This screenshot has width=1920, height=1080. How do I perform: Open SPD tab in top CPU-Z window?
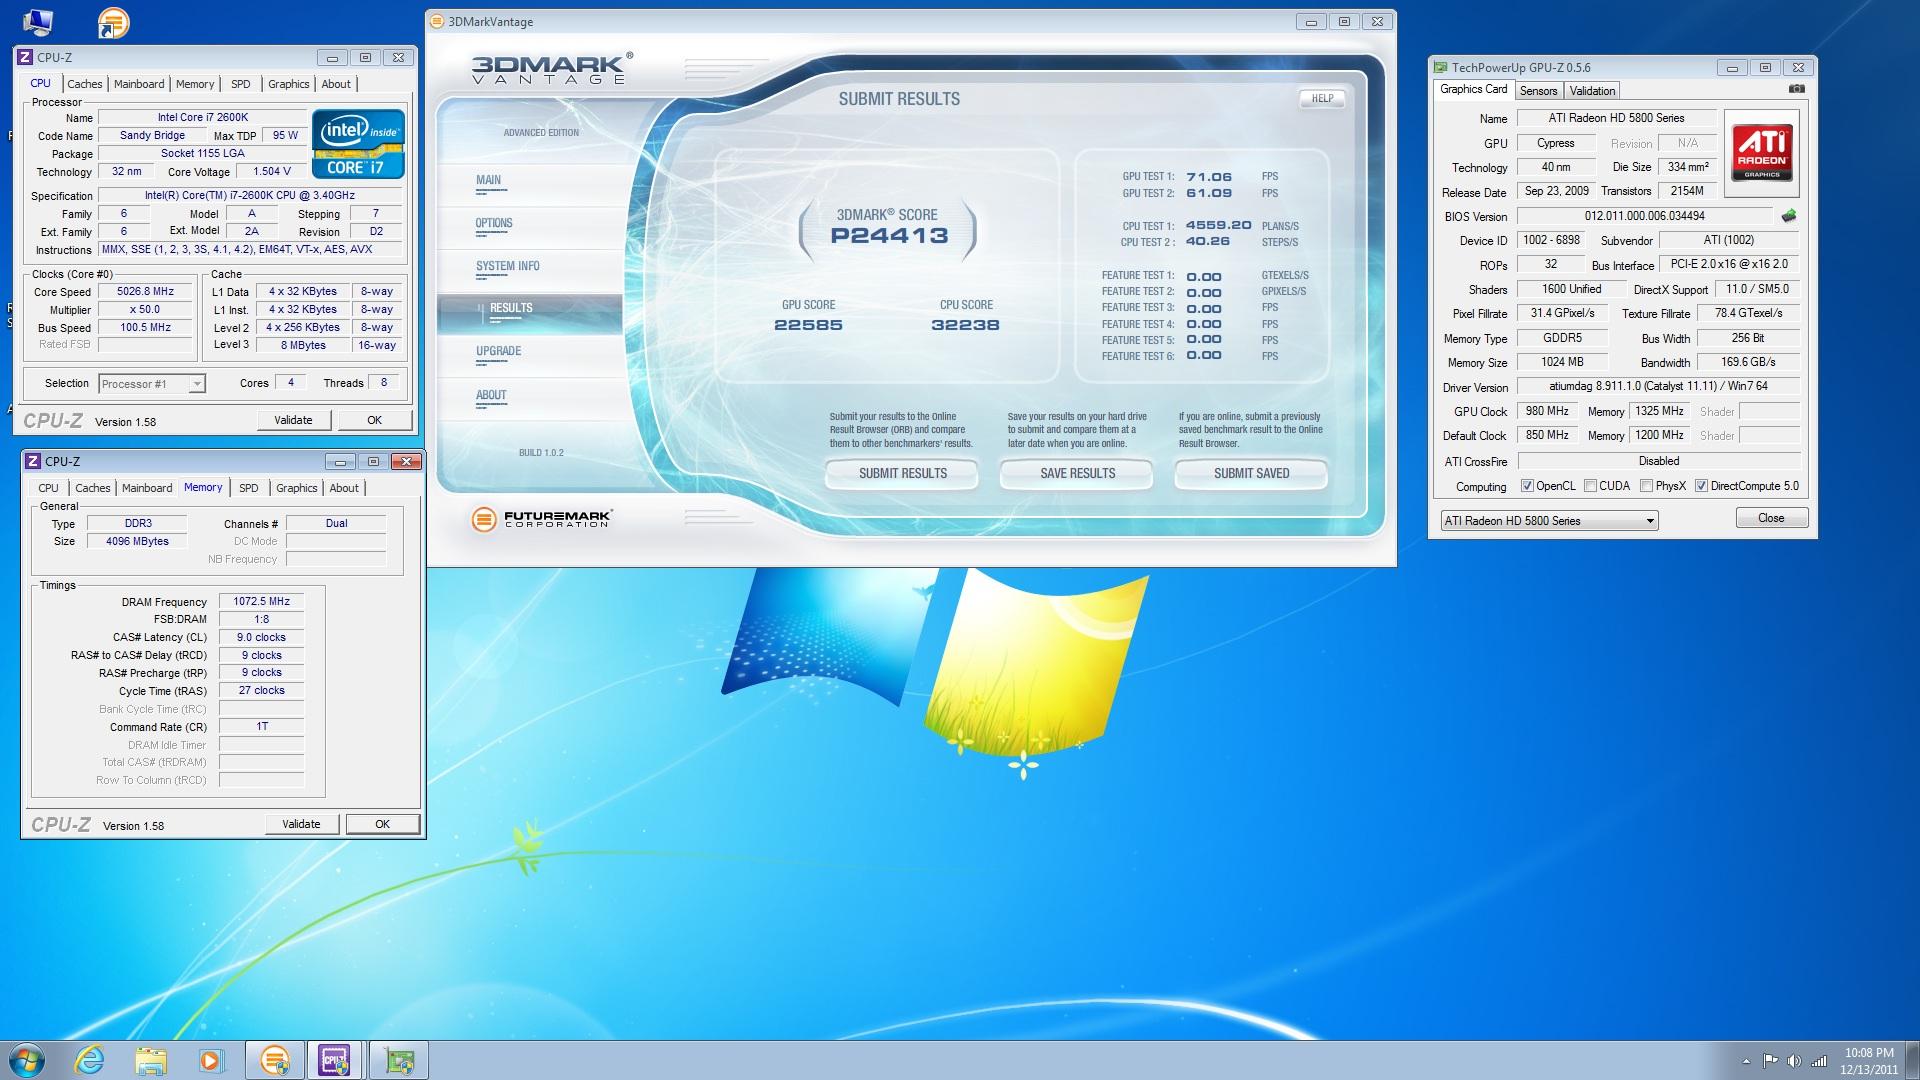click(x=241, y=84)
